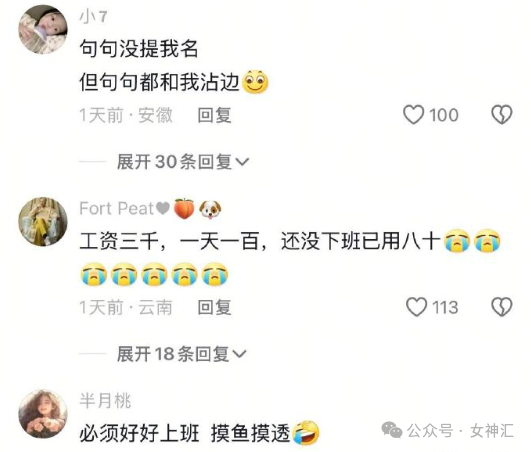The height and width of the screenshot is (452, 531).
Task: Open 半月桃's profile avatar
Action: [43, 414]
